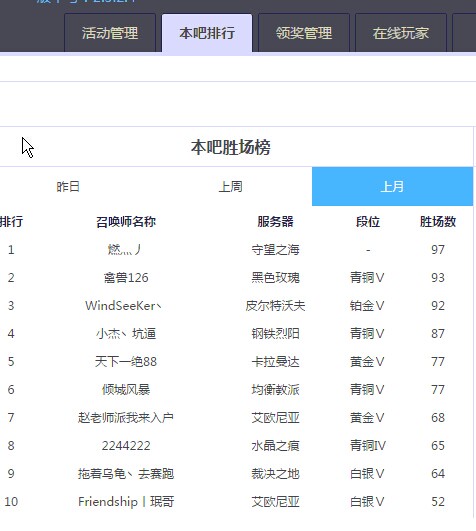Select summoner 2244222
Screen dimensions: 476x531
coord(126,446)
